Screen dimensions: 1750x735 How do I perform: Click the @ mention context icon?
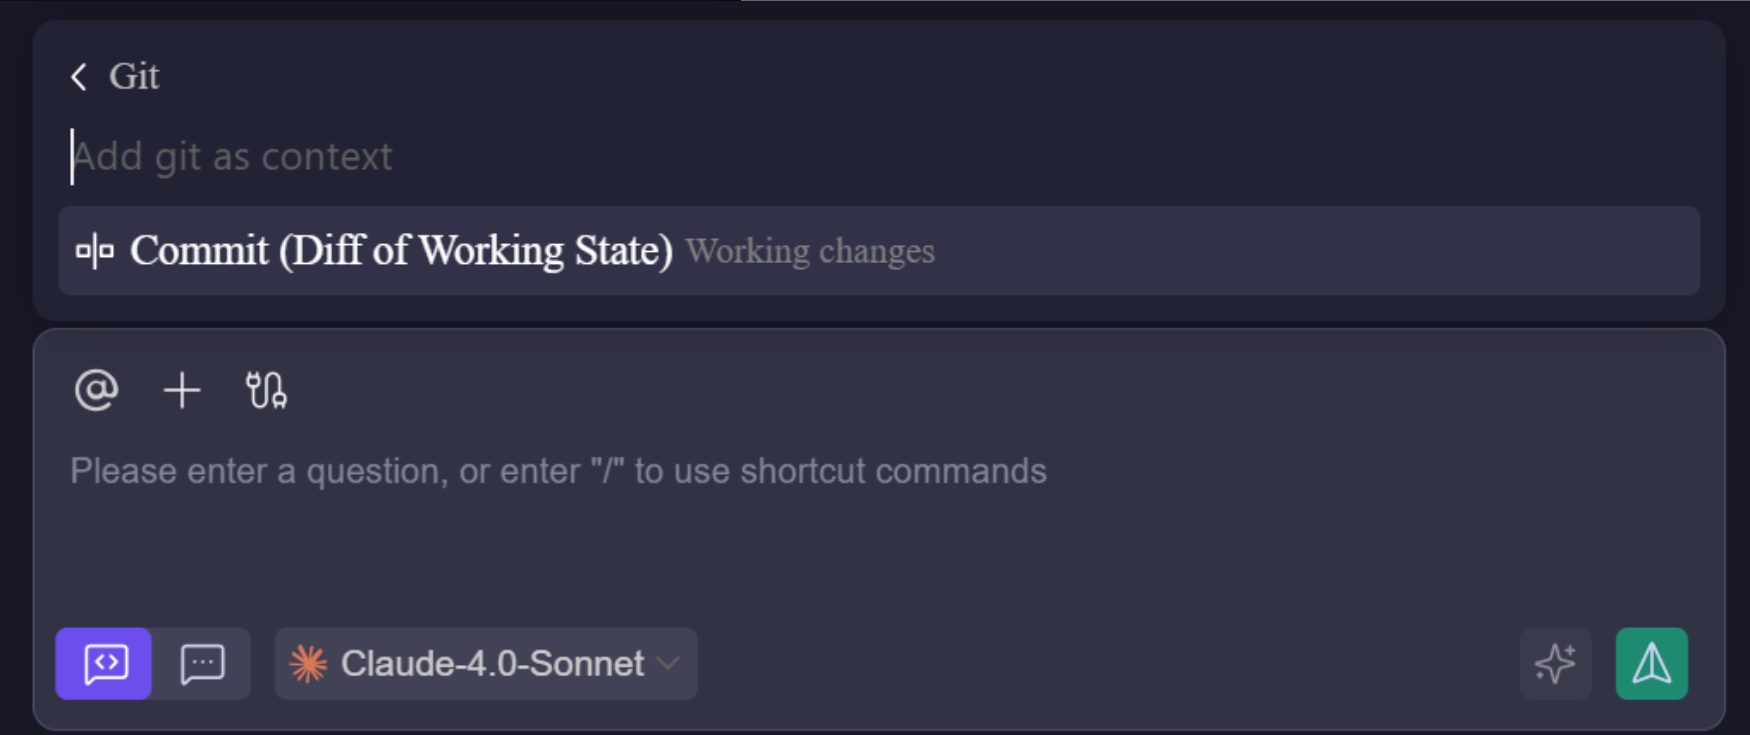click(97, 390)
